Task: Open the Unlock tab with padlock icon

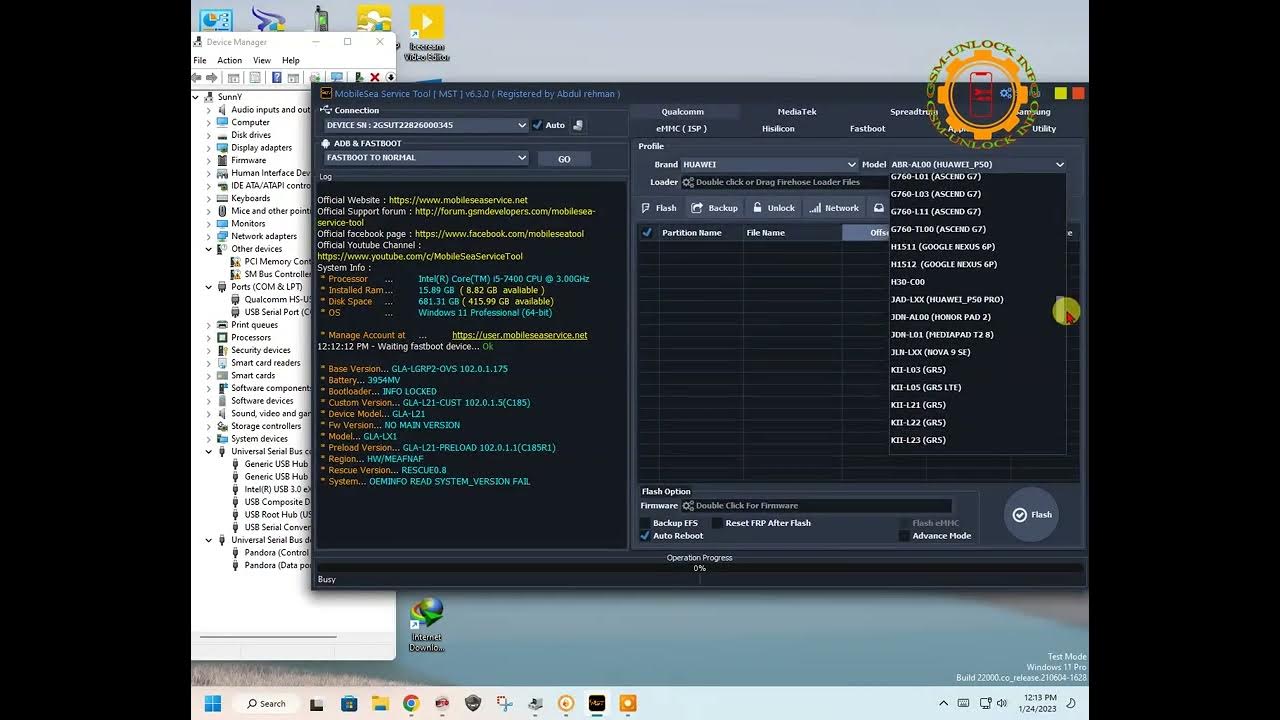Action: [775, 208]
